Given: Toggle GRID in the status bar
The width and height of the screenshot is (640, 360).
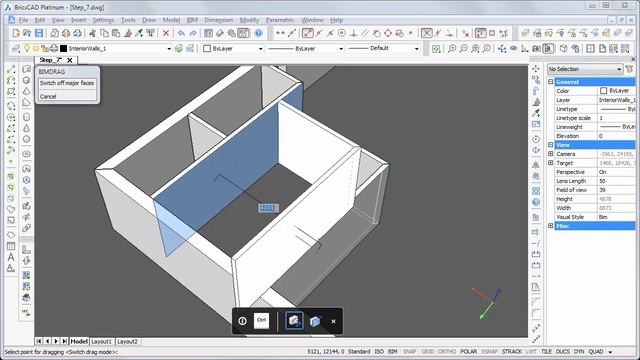Looking at the screenshot, I should [x=427, y=351].
